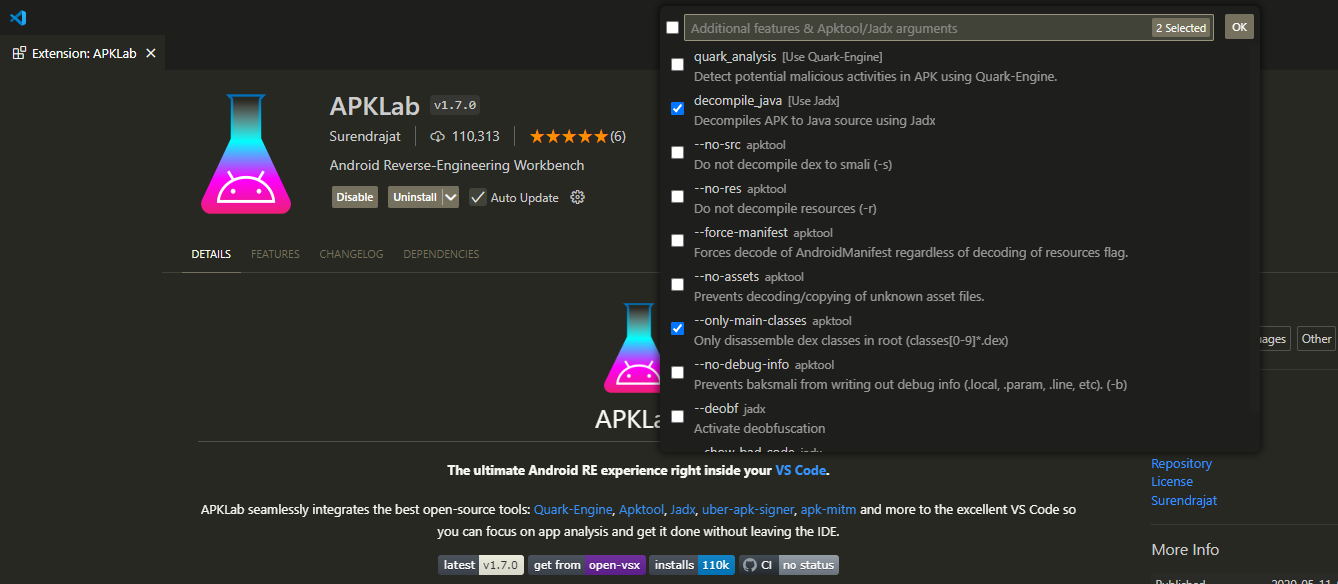Enable the --force-manifest option checkbox
The width and height of the screenshot is (1338, 584).
[678, 241]
